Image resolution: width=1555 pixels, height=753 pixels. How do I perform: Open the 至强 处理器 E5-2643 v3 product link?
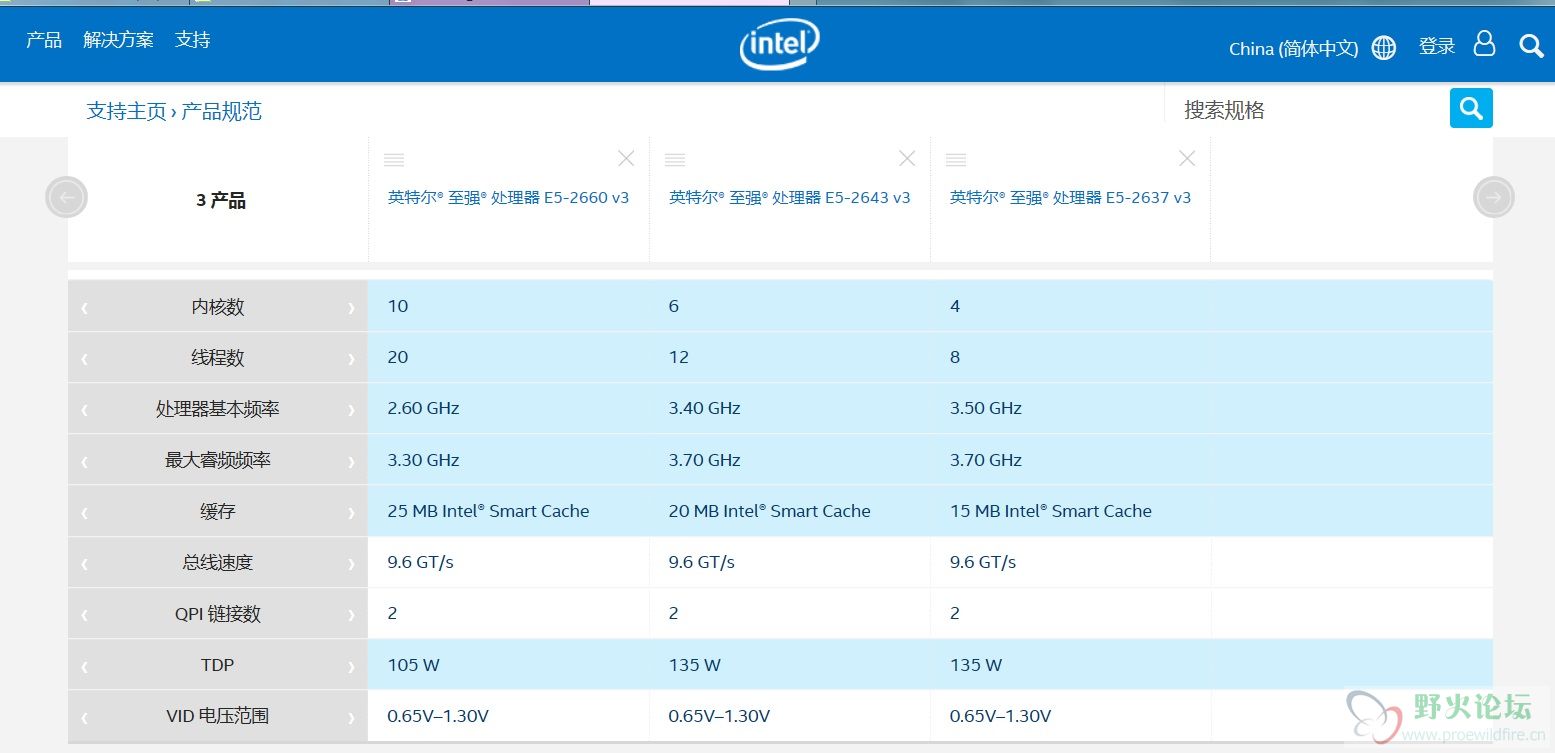[x=790, y=198]
